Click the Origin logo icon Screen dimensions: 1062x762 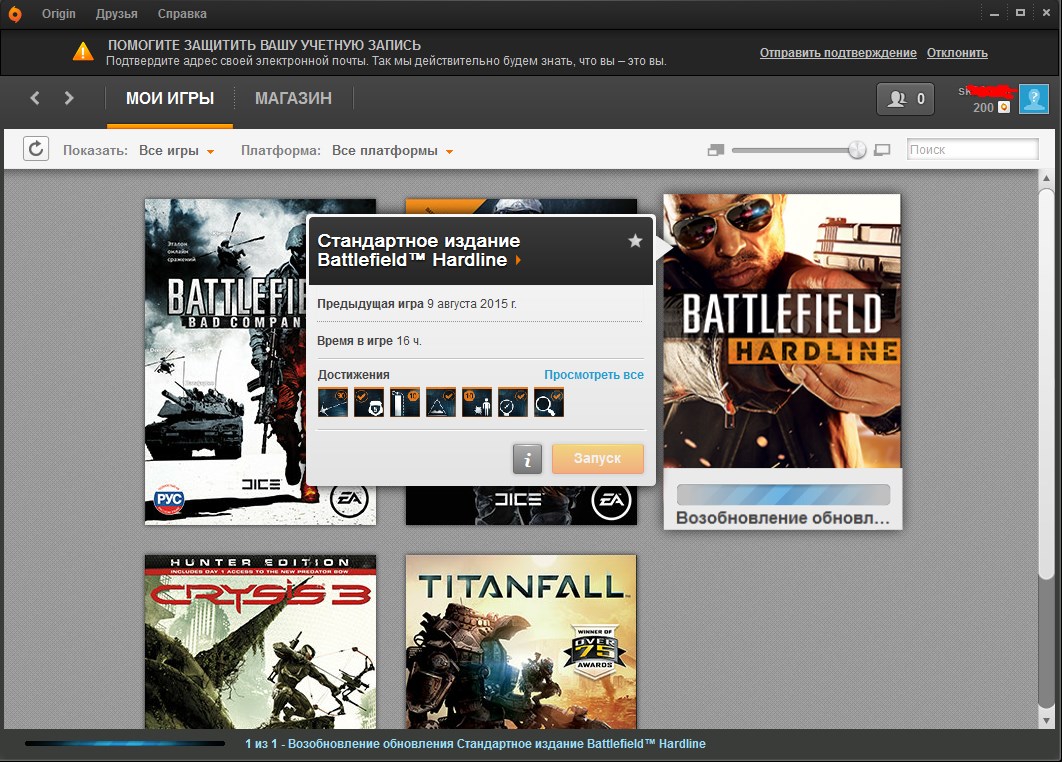pyautogui.click(x=14, y=14)
